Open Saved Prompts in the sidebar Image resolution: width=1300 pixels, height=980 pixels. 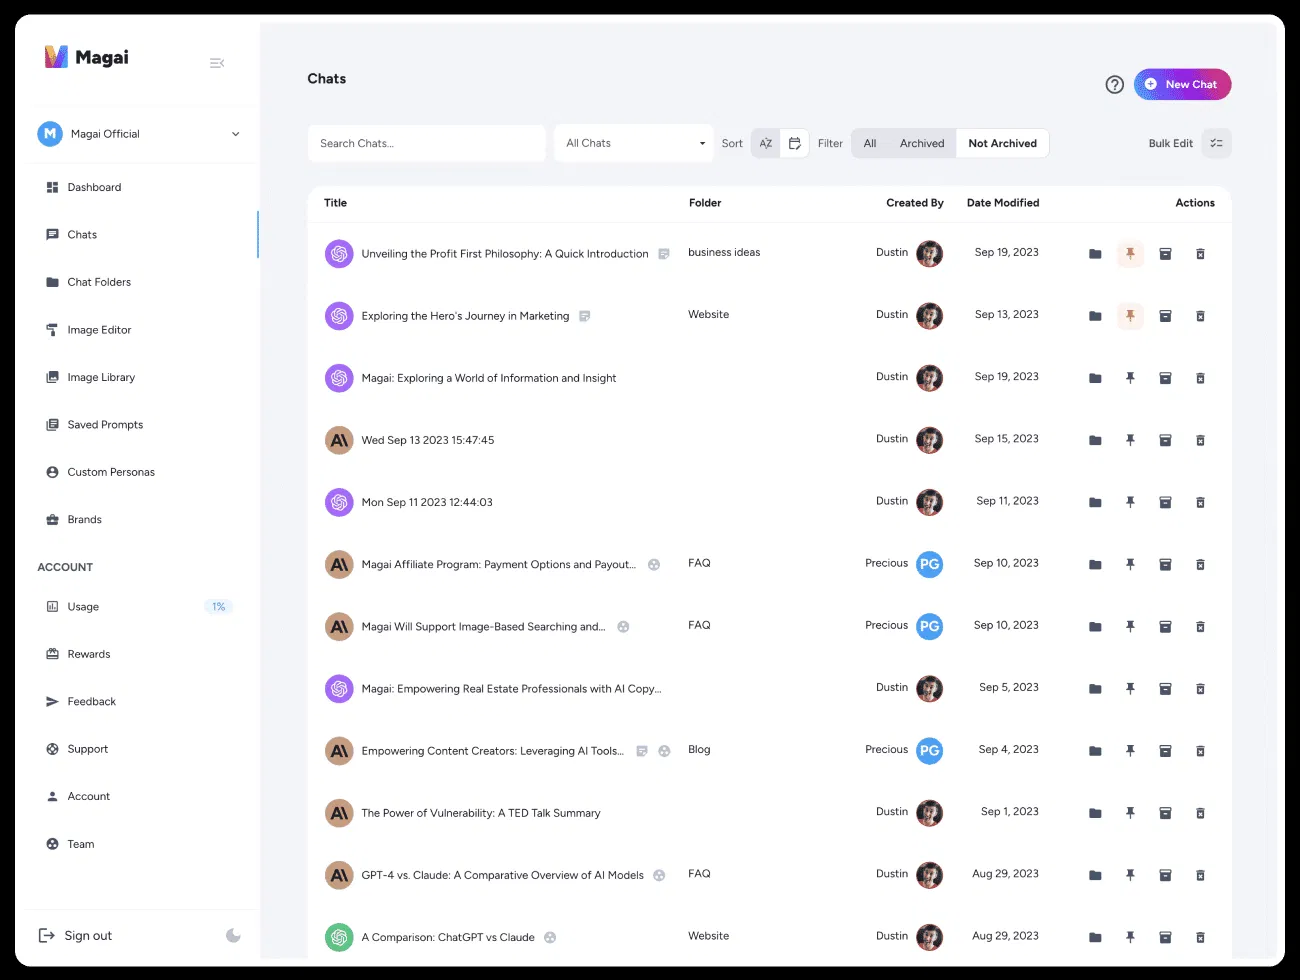pyautogui.click(x=105, y=425)
